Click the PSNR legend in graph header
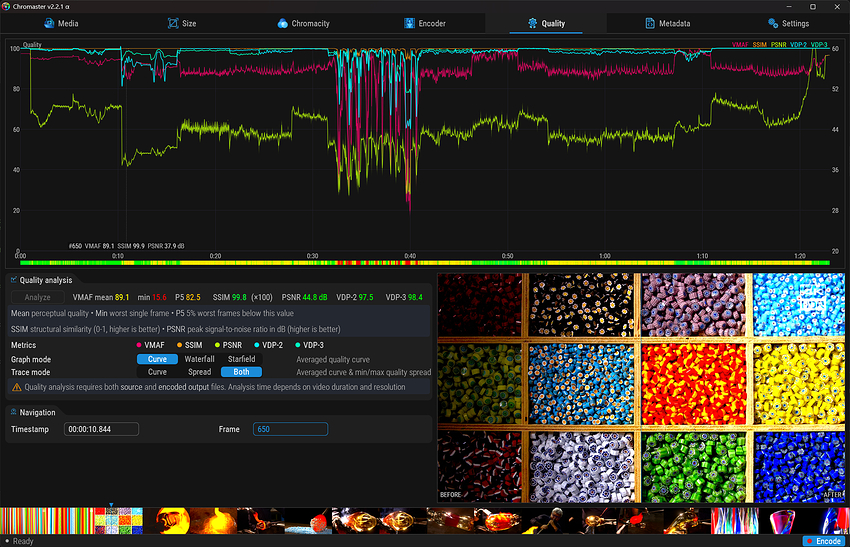Viewport: 850px width, 547px height. coord(778,44)
